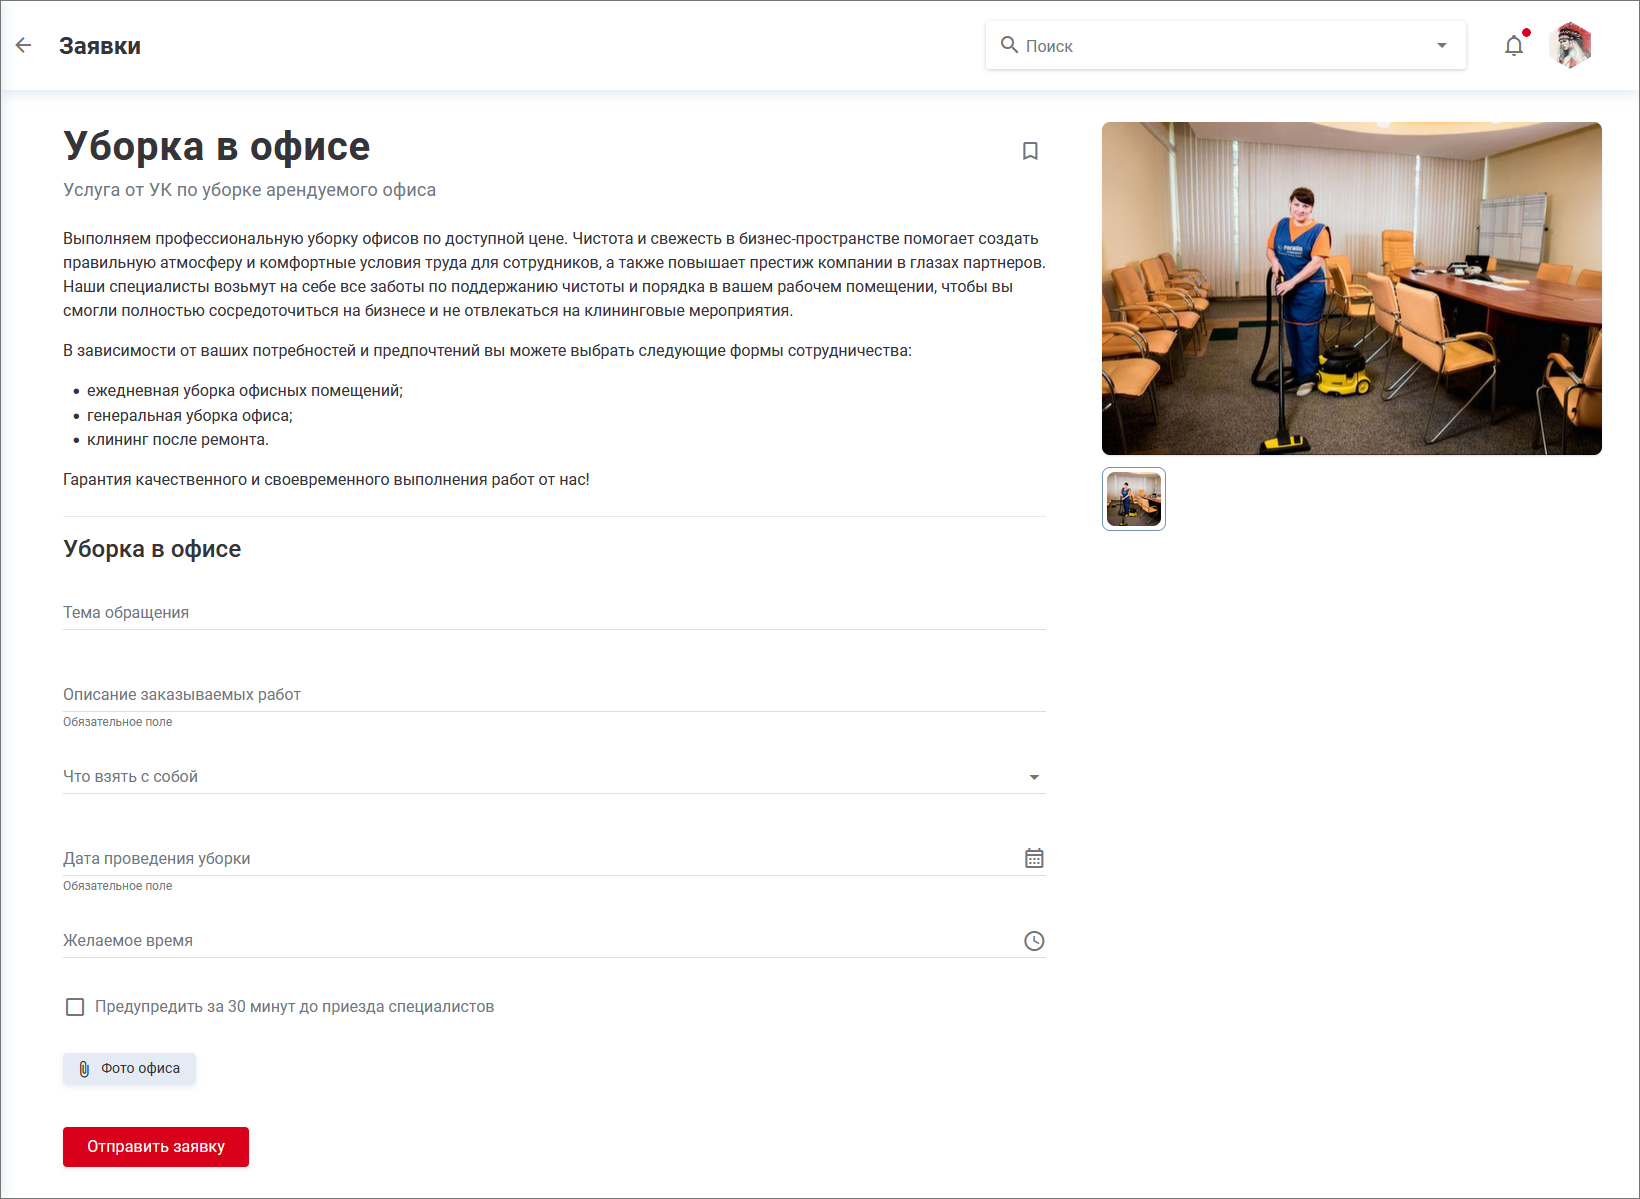Open calendar picker for cleaning date
The width and height of the screenshot is (1640, 1199).
point(1034,858)
